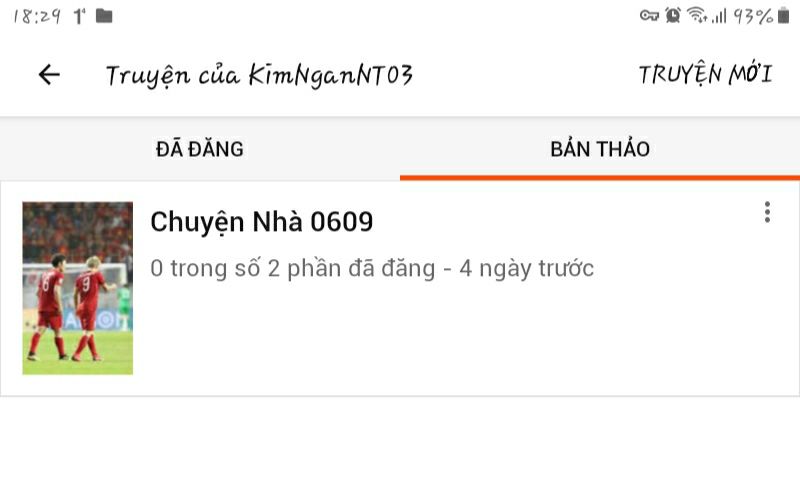Viewport: 800px width, 489px height.
Task: Tap the 0 trong số 2 phần status line
Action: point(372,268)
